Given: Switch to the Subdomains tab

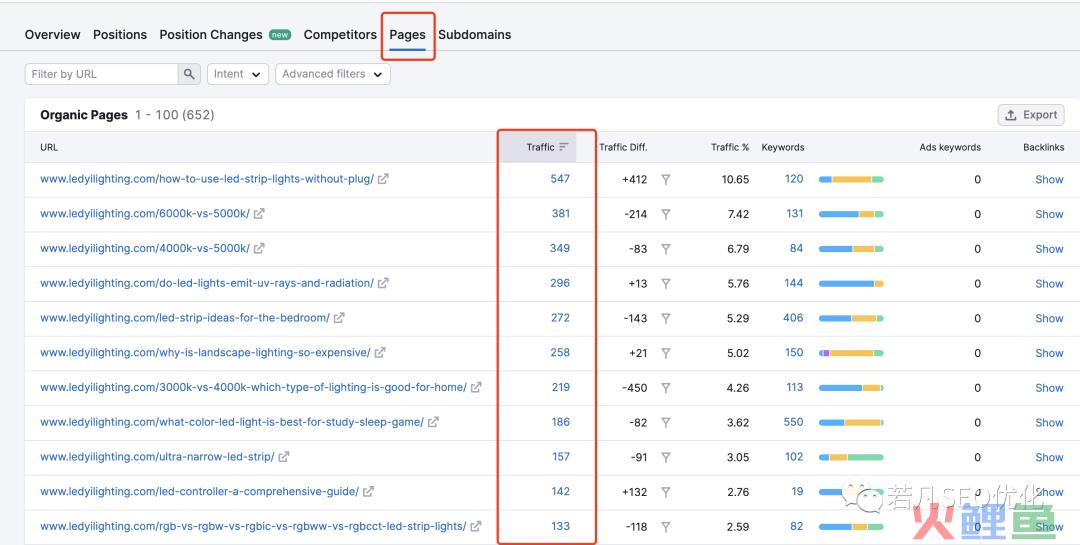Looking at the screenshot, I should pos(475,34).
